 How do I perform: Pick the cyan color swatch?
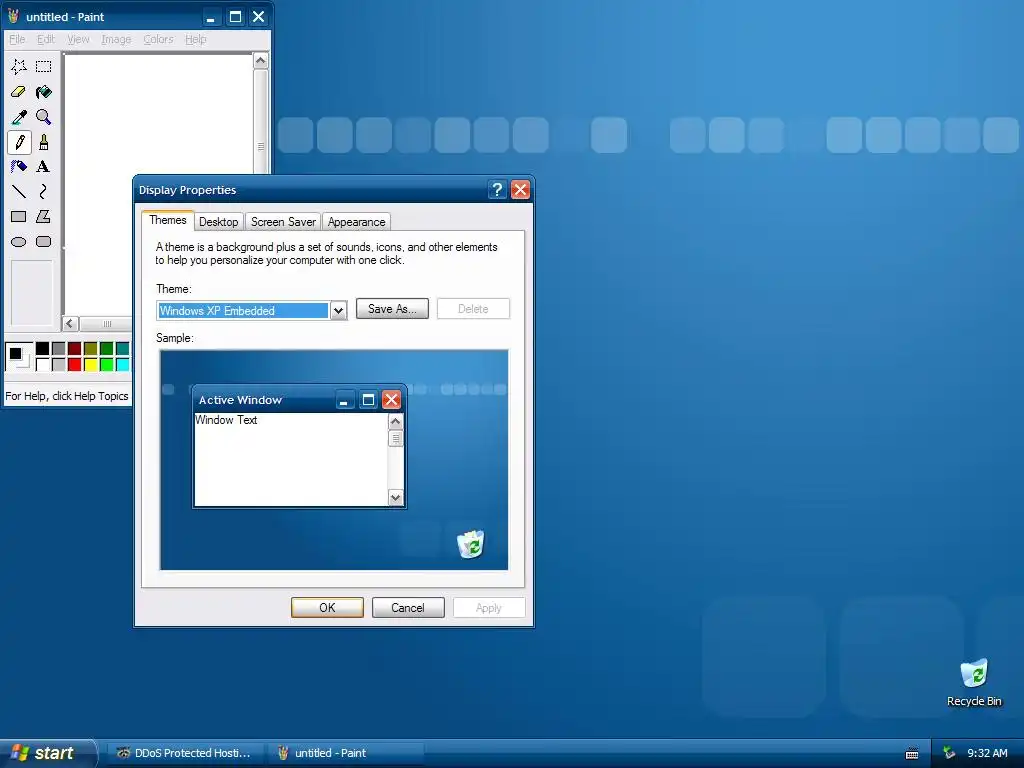coord(122,364)
